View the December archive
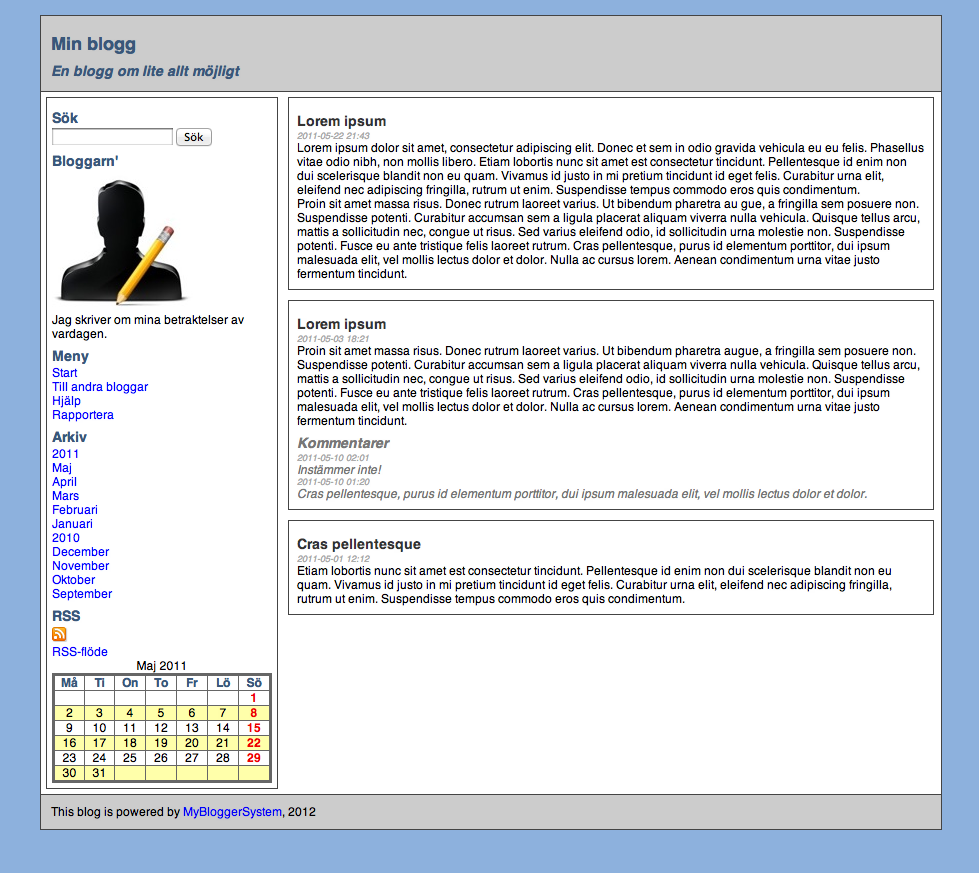979x873 pixels. click(x=81, y=552)
